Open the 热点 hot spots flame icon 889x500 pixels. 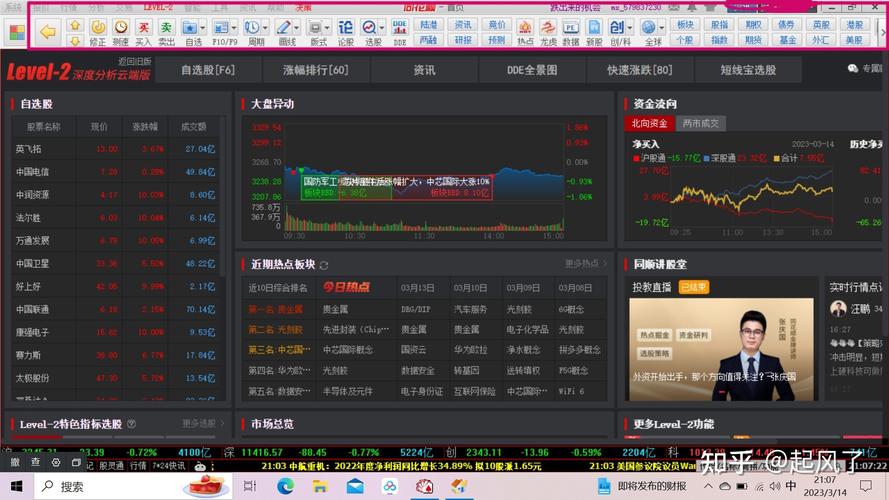click(524, 31)
